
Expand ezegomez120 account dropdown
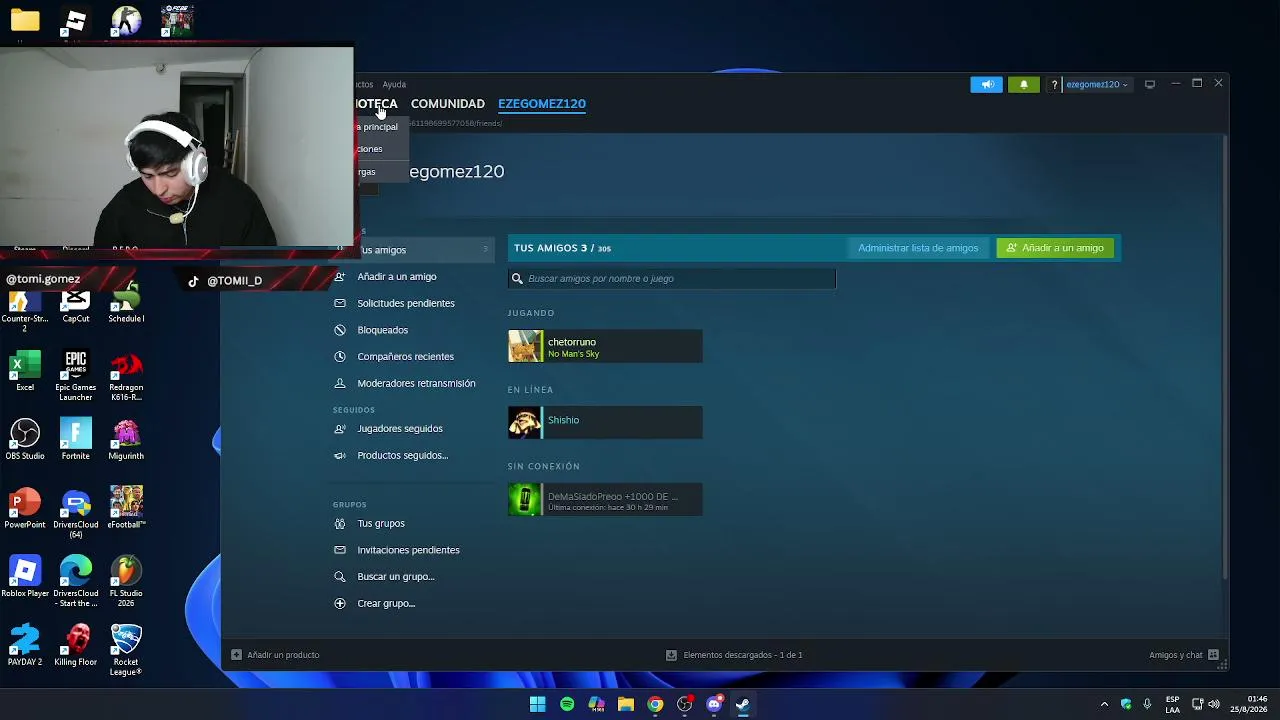tap(1096, 85)
